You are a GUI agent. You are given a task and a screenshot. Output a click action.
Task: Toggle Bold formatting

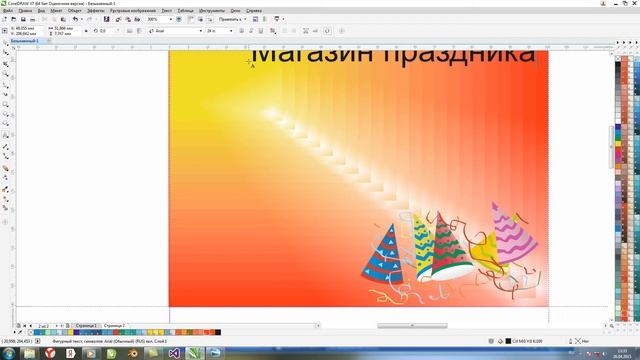point(242,31)
